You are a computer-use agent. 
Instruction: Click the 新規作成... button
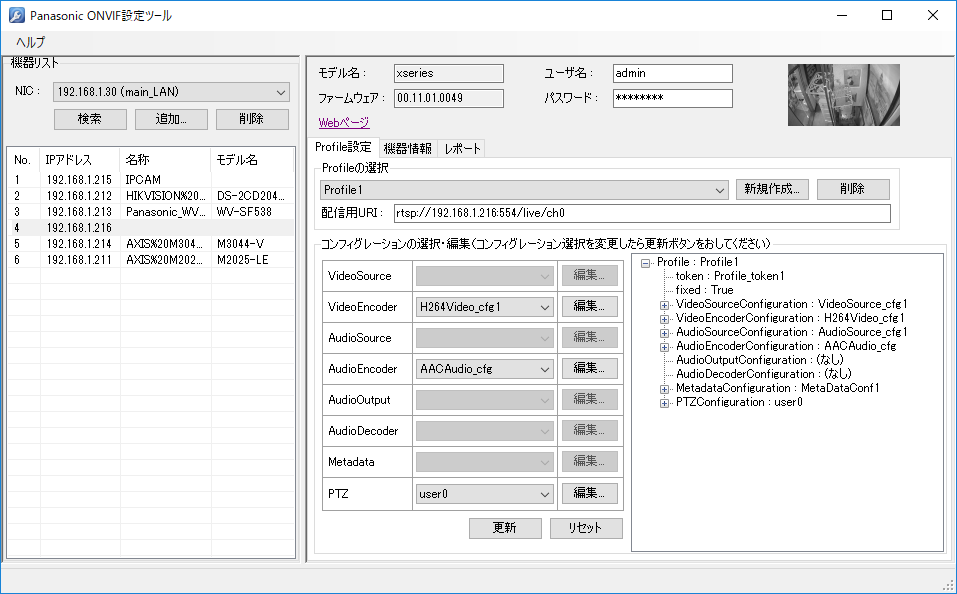pyautogui.click(x=772, y=189)
